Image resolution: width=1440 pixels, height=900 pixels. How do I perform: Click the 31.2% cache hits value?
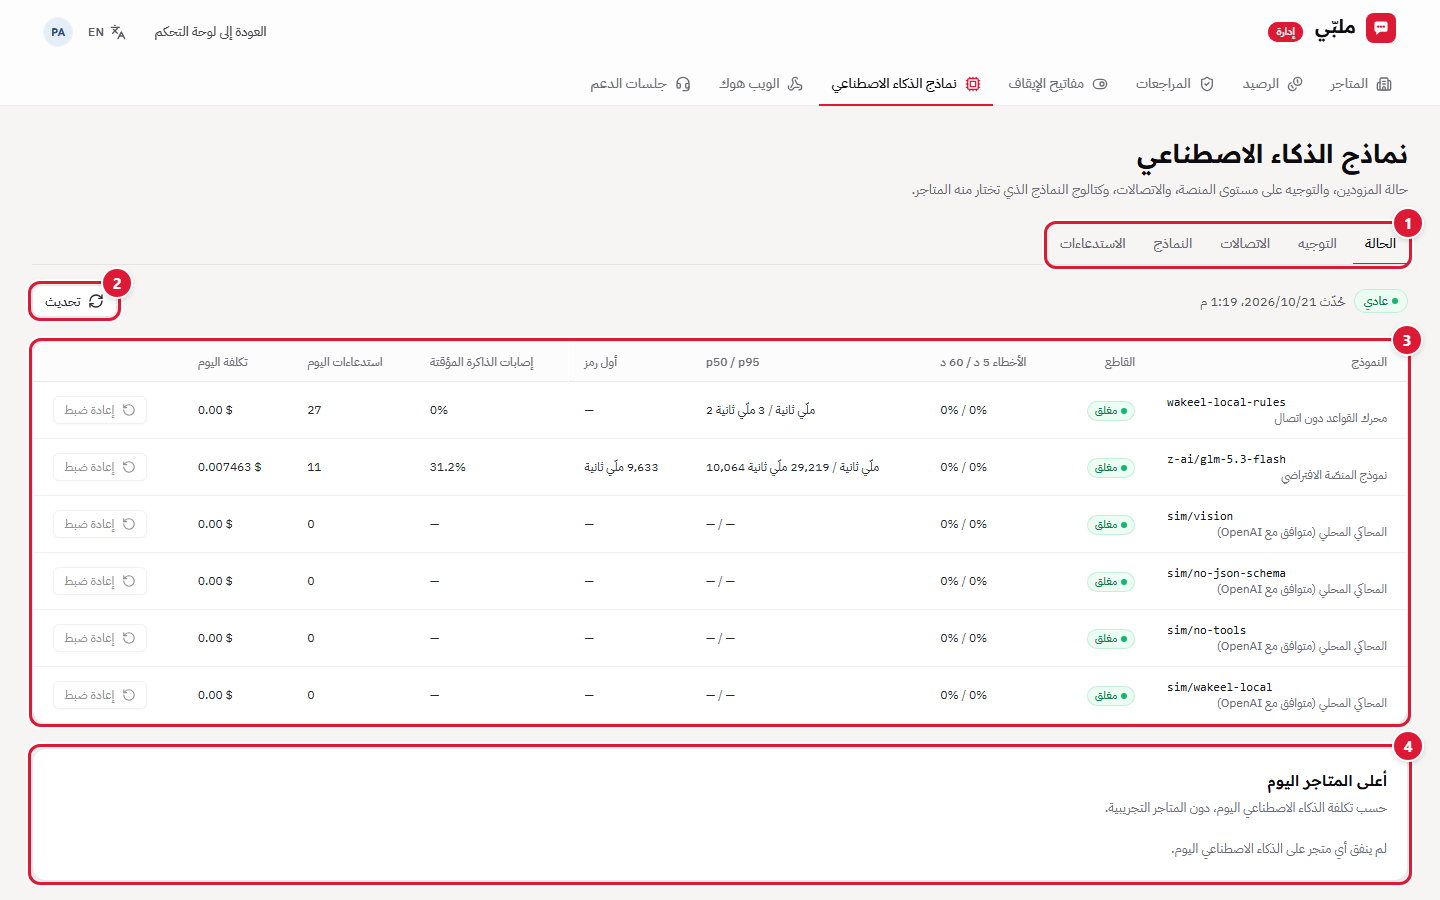click(x=448, y=467)
